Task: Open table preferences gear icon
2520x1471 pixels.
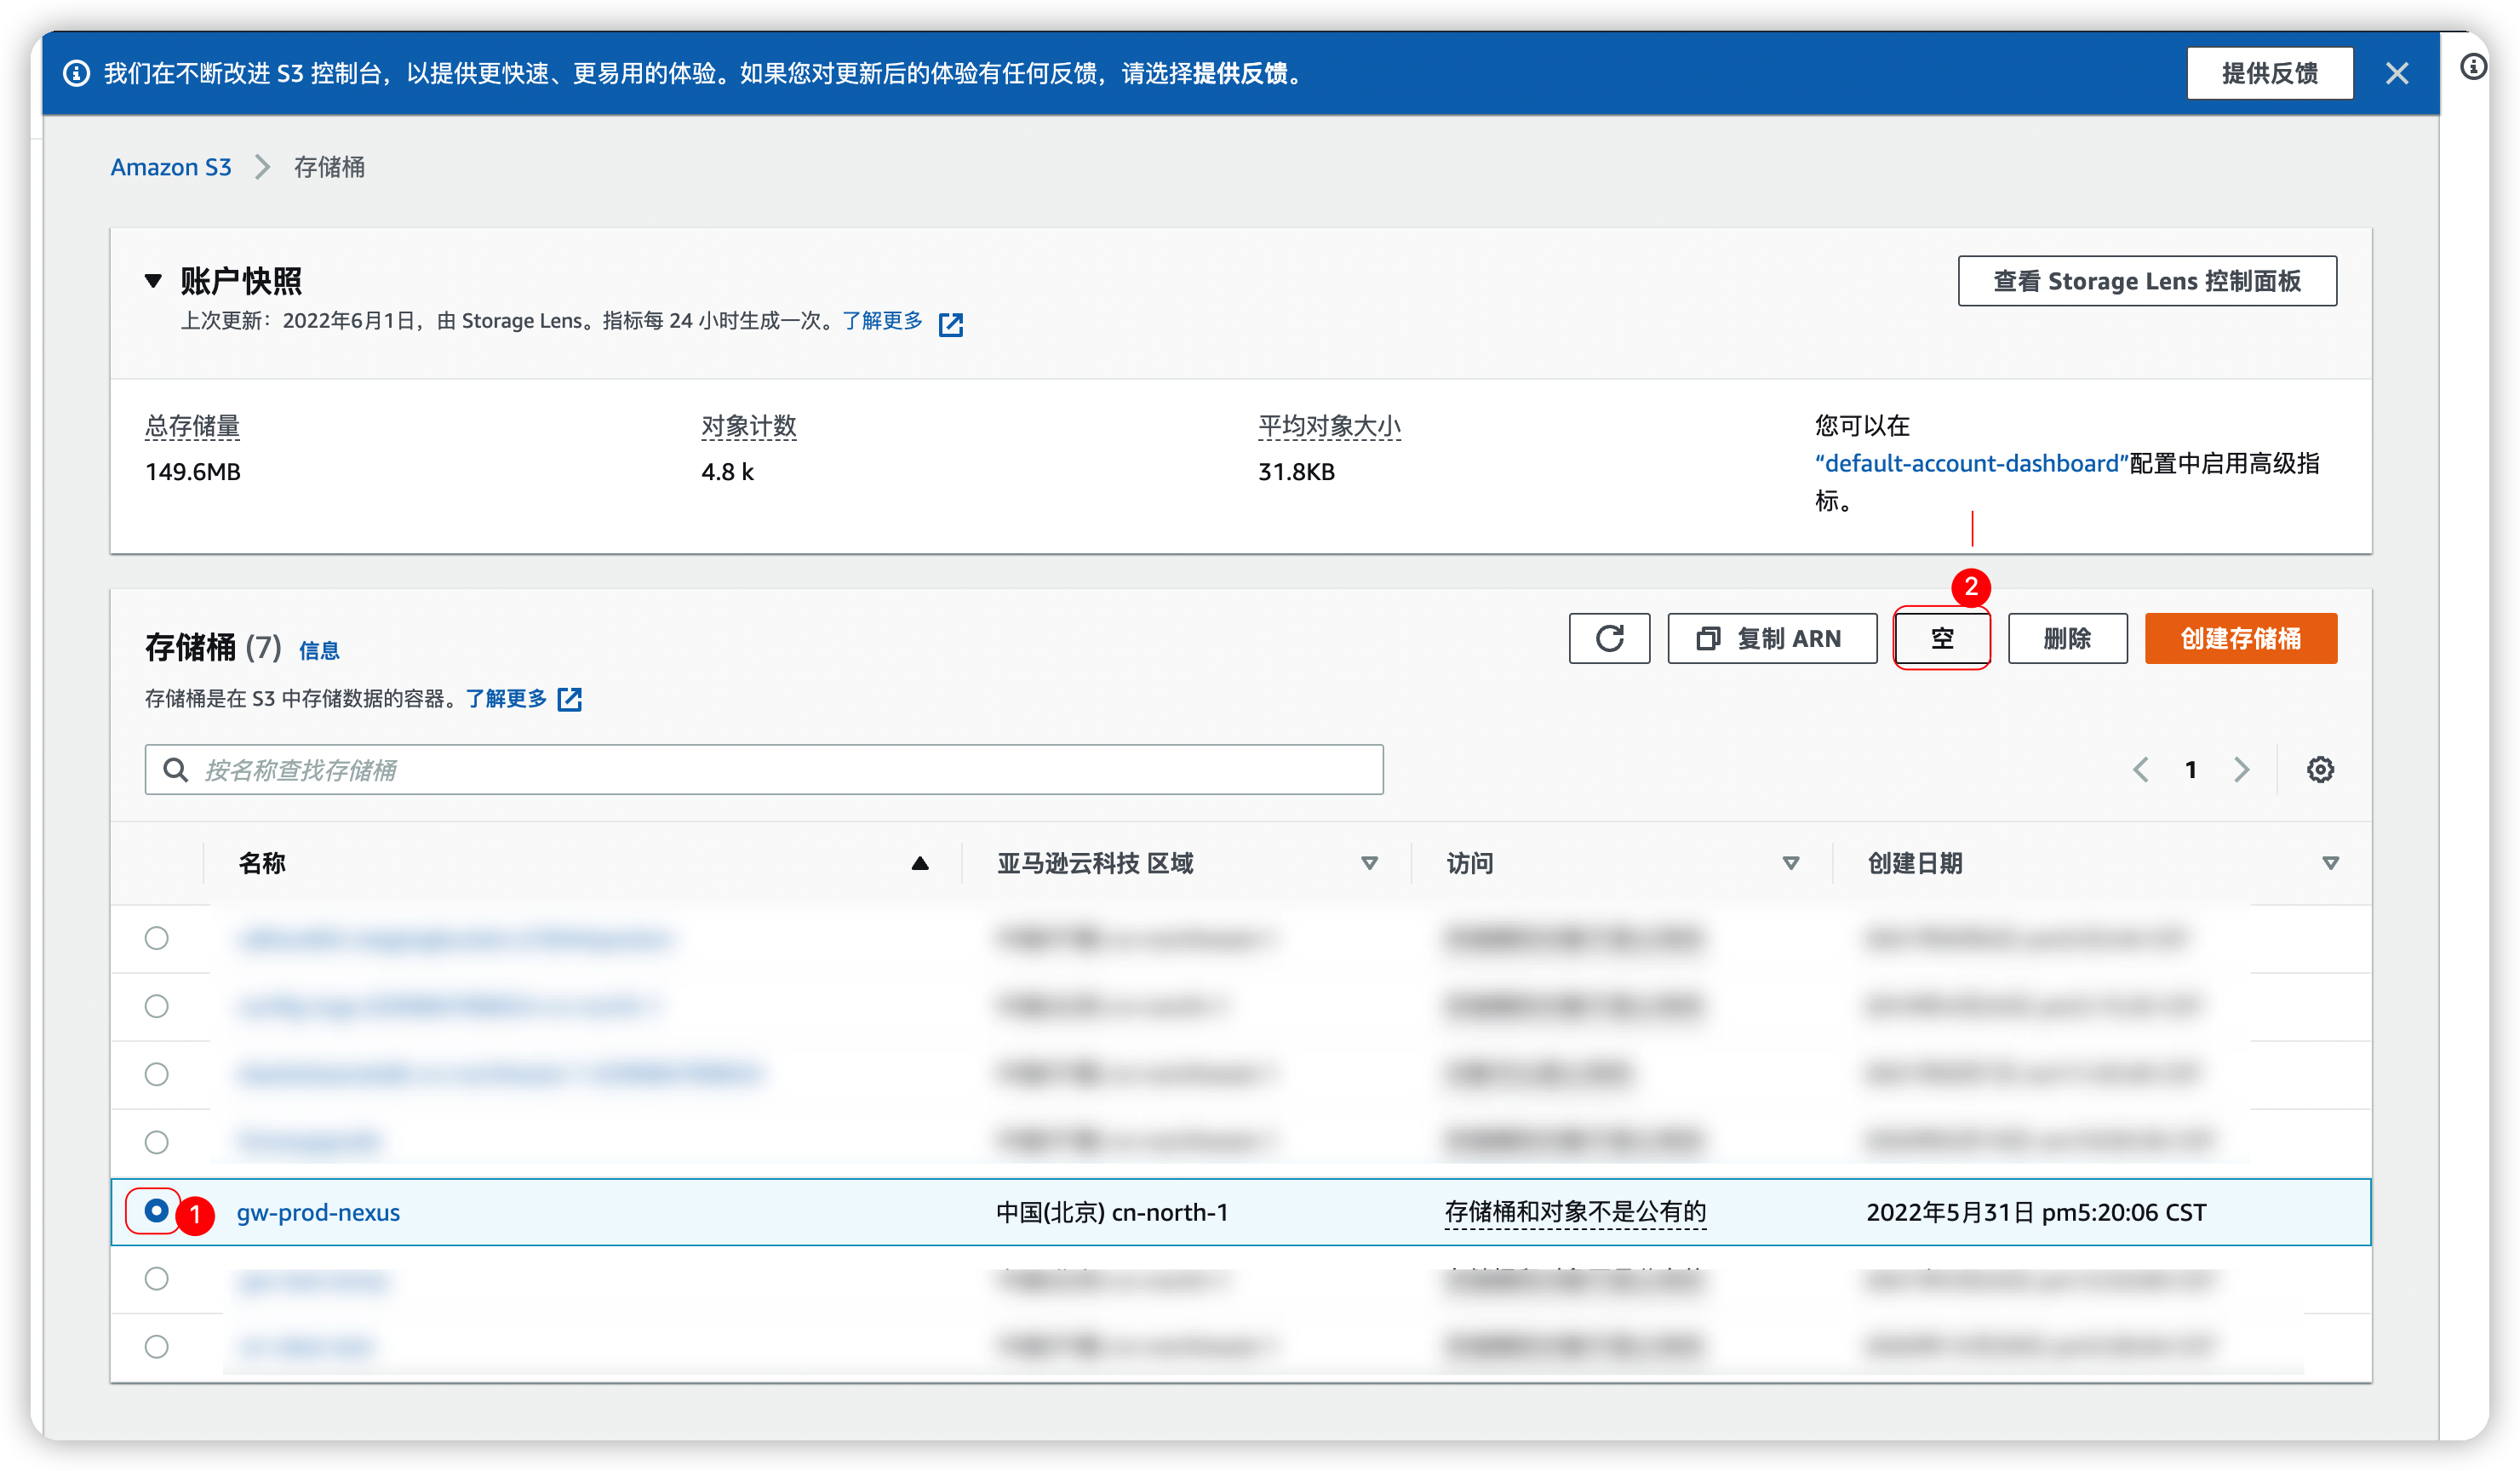Action: pyautogui.click(x=2320, y=769)
